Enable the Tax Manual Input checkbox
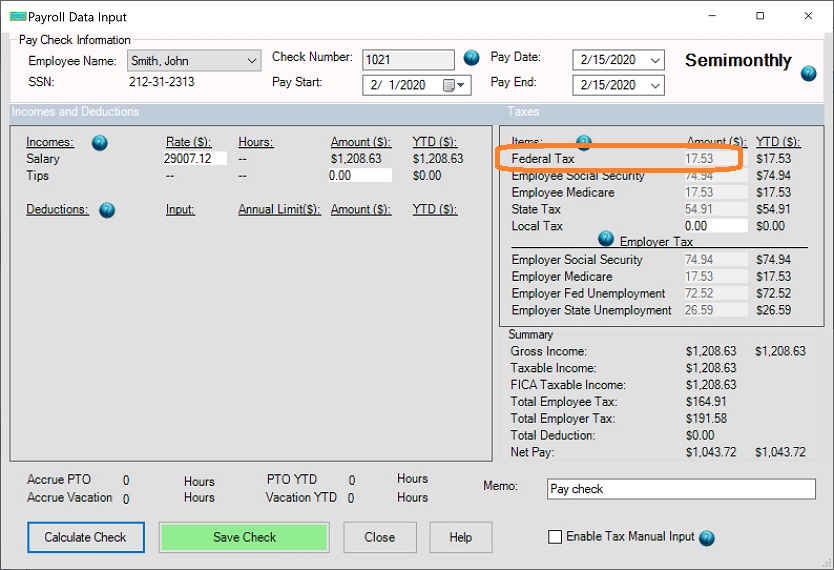The image size is (834, 570). pyautogui.click(x=555, y=537)
